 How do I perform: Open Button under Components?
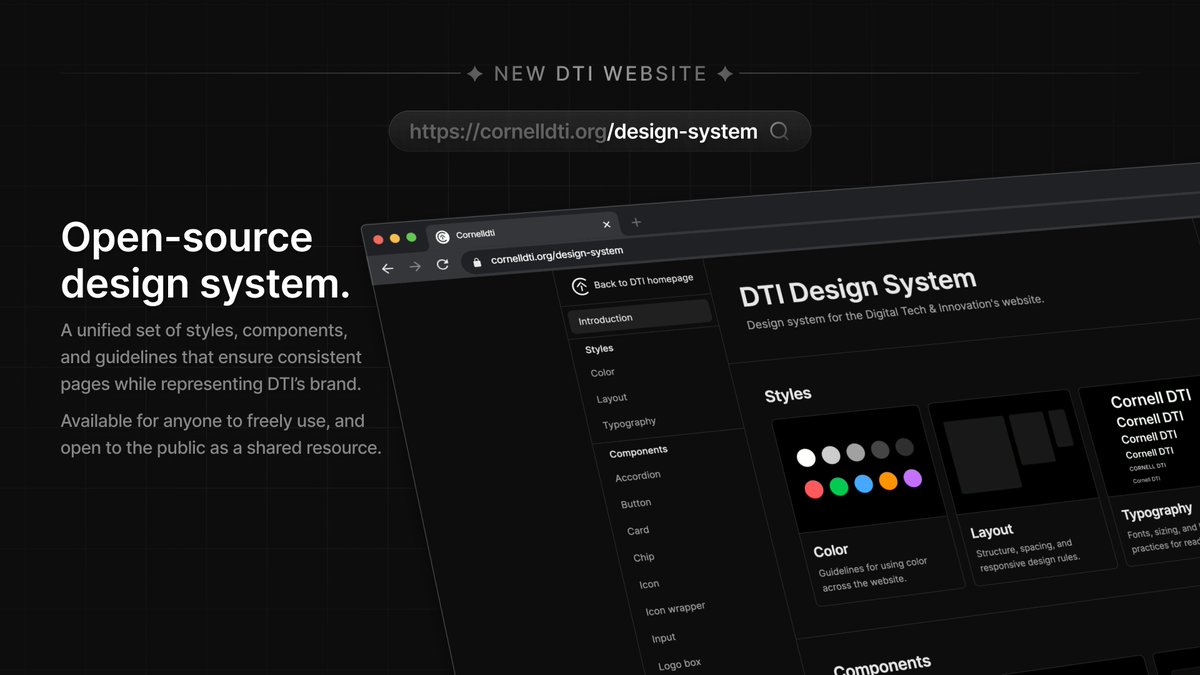(x=636, y=503)
